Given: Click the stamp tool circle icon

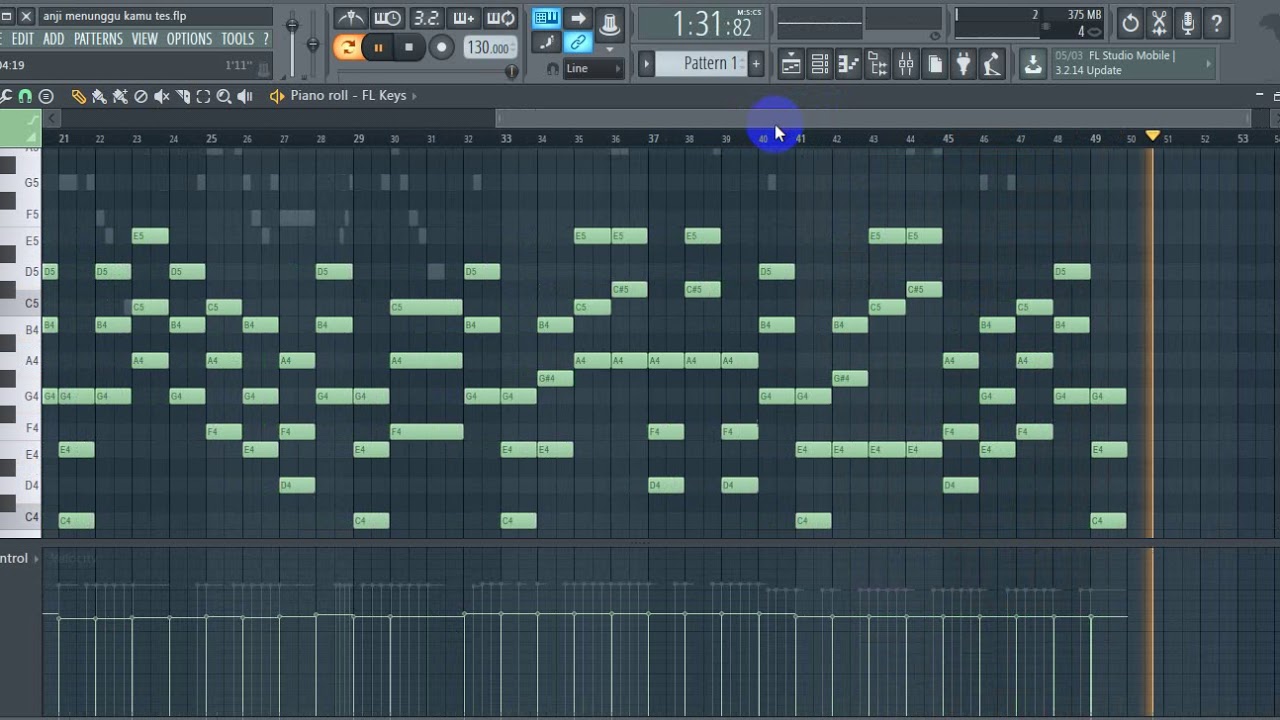Looking at the screenshot, I should [x=46, y=96].
